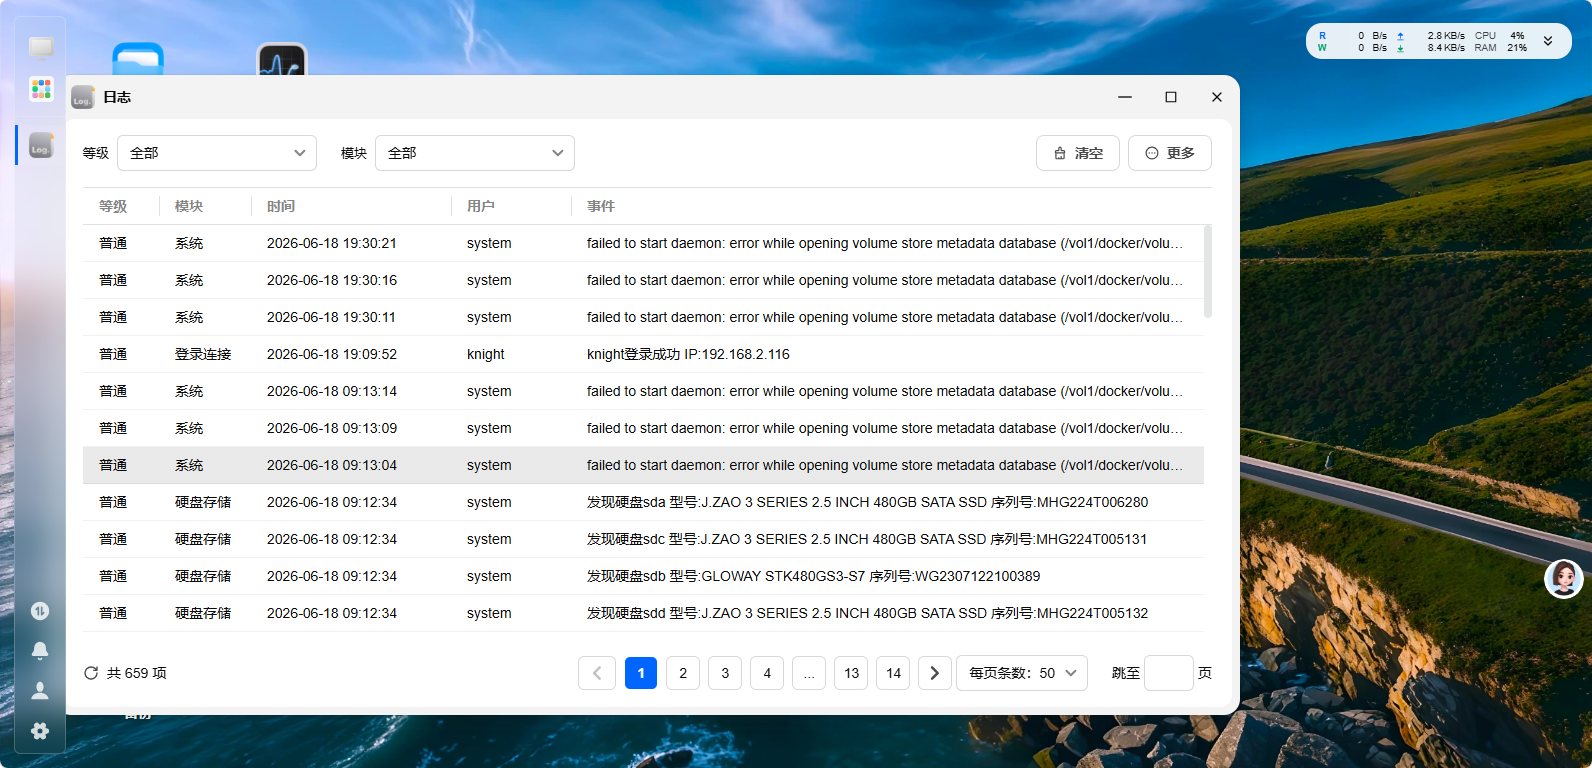Open the 每页条数 50 per-page dropdown

1022,673
